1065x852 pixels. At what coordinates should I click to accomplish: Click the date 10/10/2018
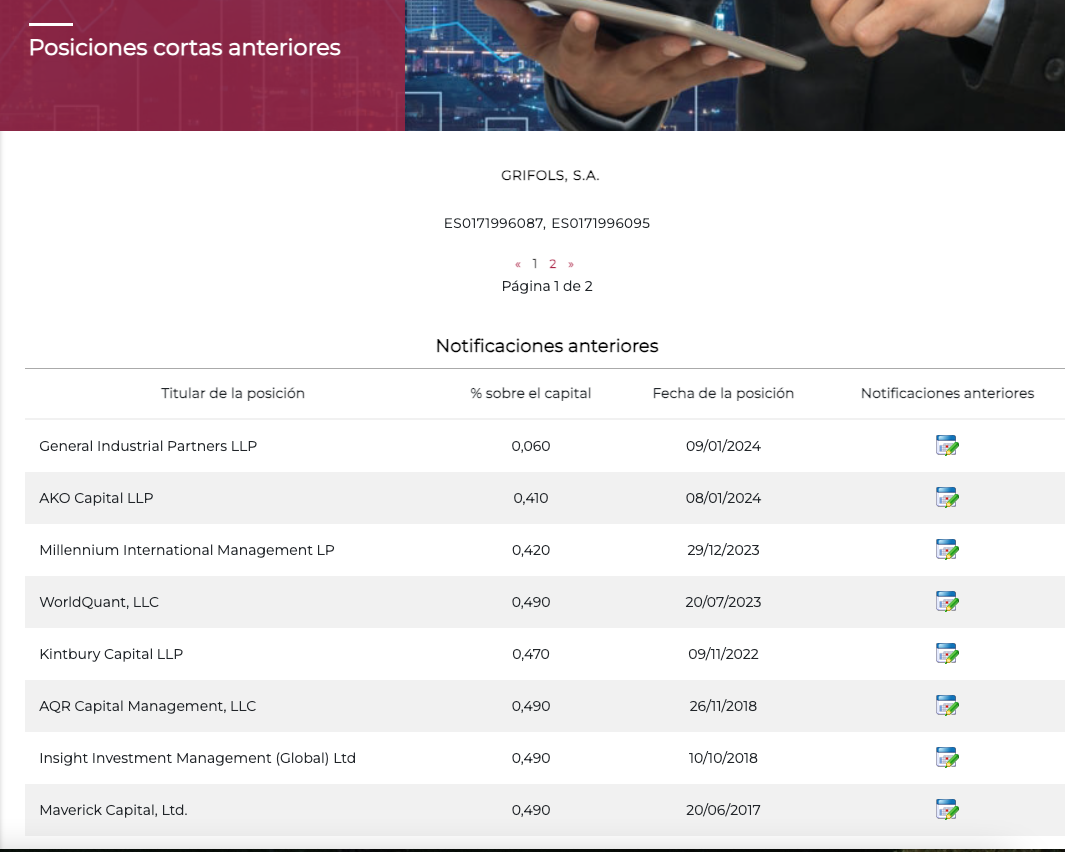pos(723,758)
